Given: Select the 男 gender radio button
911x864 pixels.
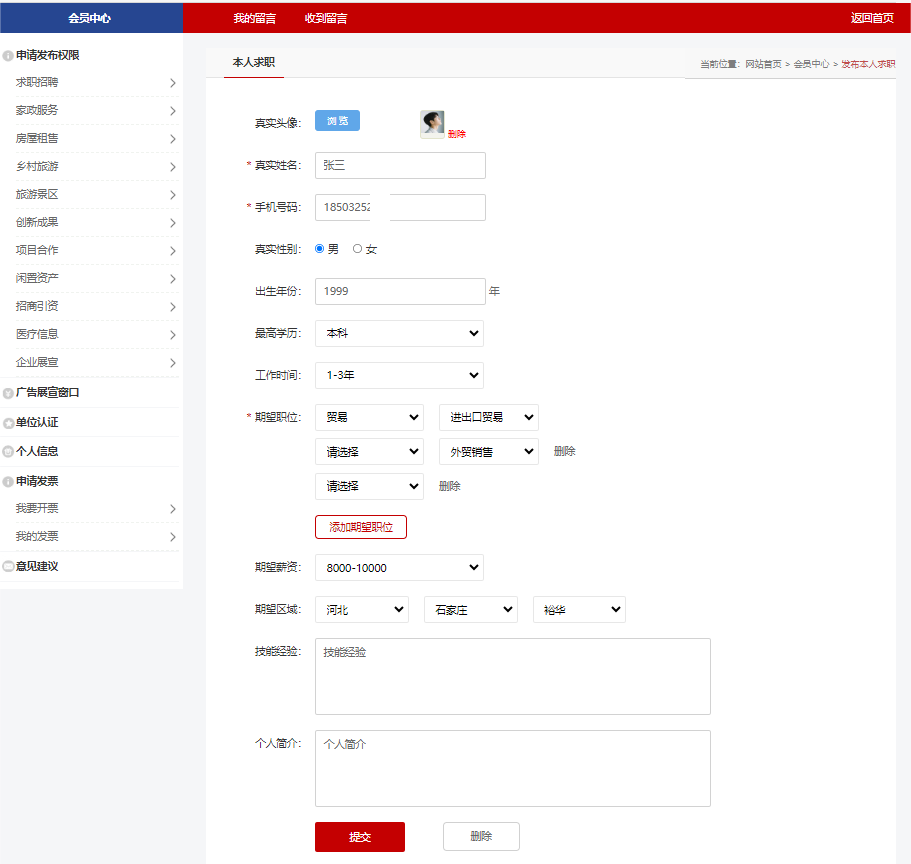Looking at the screenshot, I should coord(320,249).
